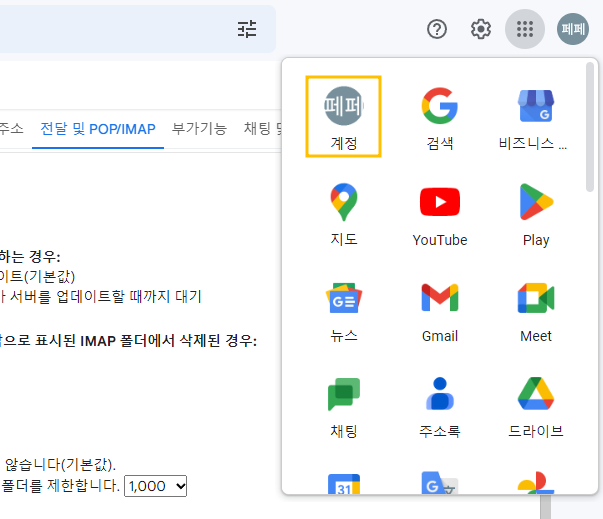Open the Settings gear icon
The image size is (603, 519).
[481, 29]
